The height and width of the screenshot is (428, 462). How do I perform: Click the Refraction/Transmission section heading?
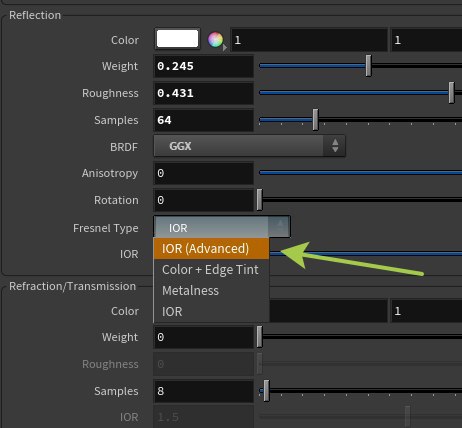click(72, 286)
